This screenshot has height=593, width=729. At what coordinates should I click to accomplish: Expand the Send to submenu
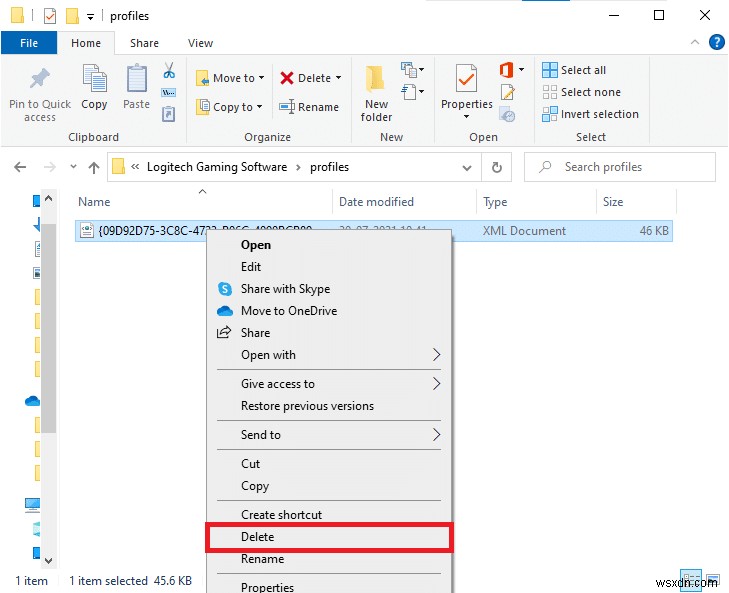coord(329,435)
